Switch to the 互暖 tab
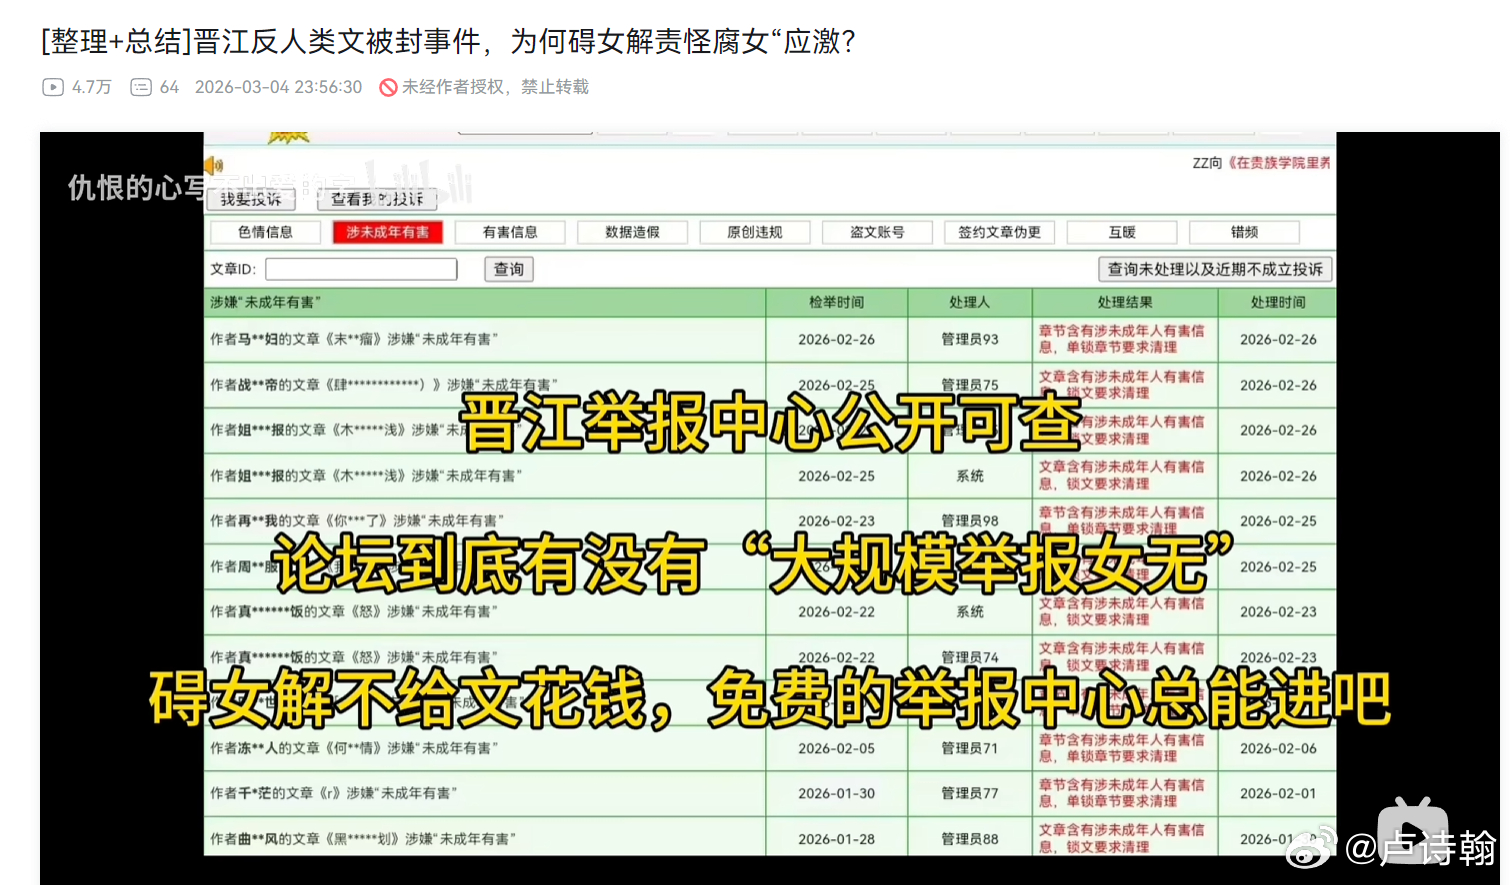This screenshot has width=1510, height=885. pos(1122,232)
